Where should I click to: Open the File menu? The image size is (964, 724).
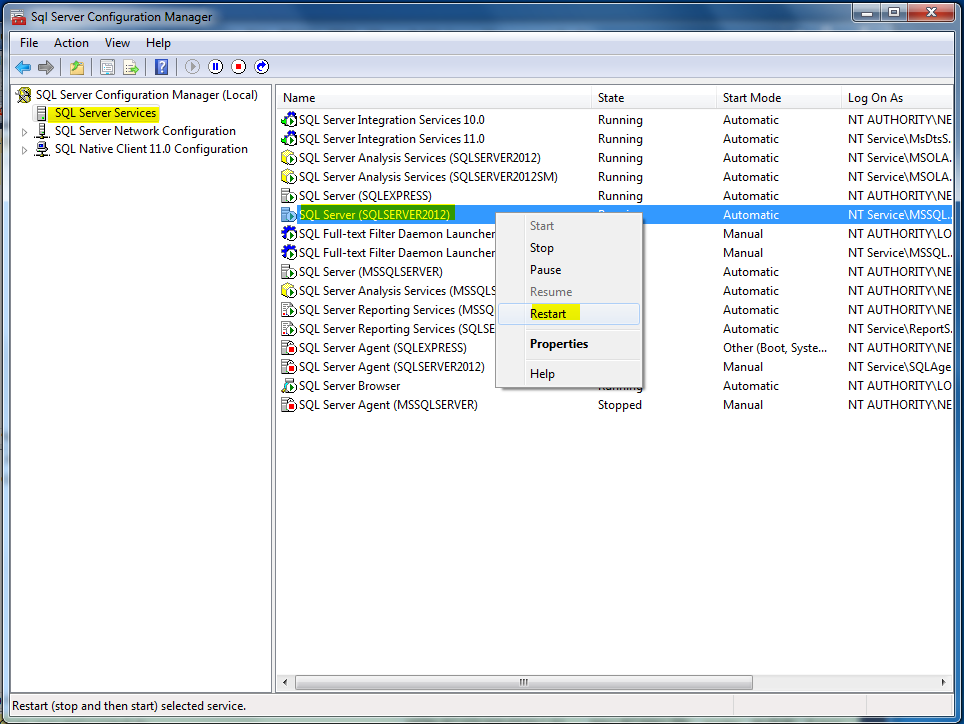29,43
